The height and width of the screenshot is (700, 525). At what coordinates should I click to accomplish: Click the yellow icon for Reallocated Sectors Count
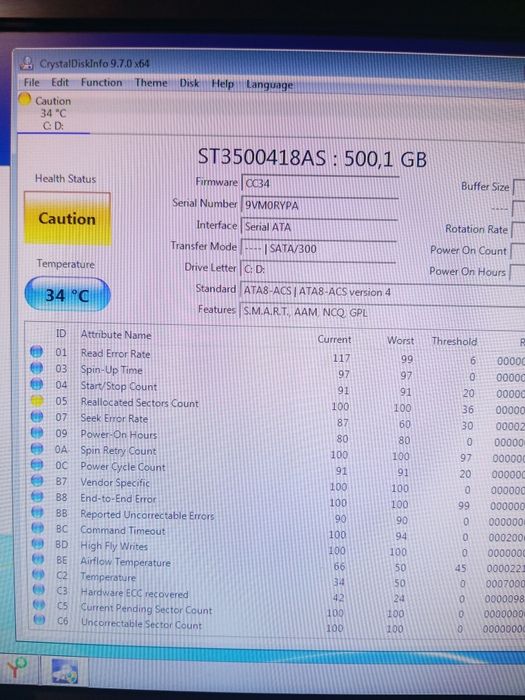tap(37, 400)
